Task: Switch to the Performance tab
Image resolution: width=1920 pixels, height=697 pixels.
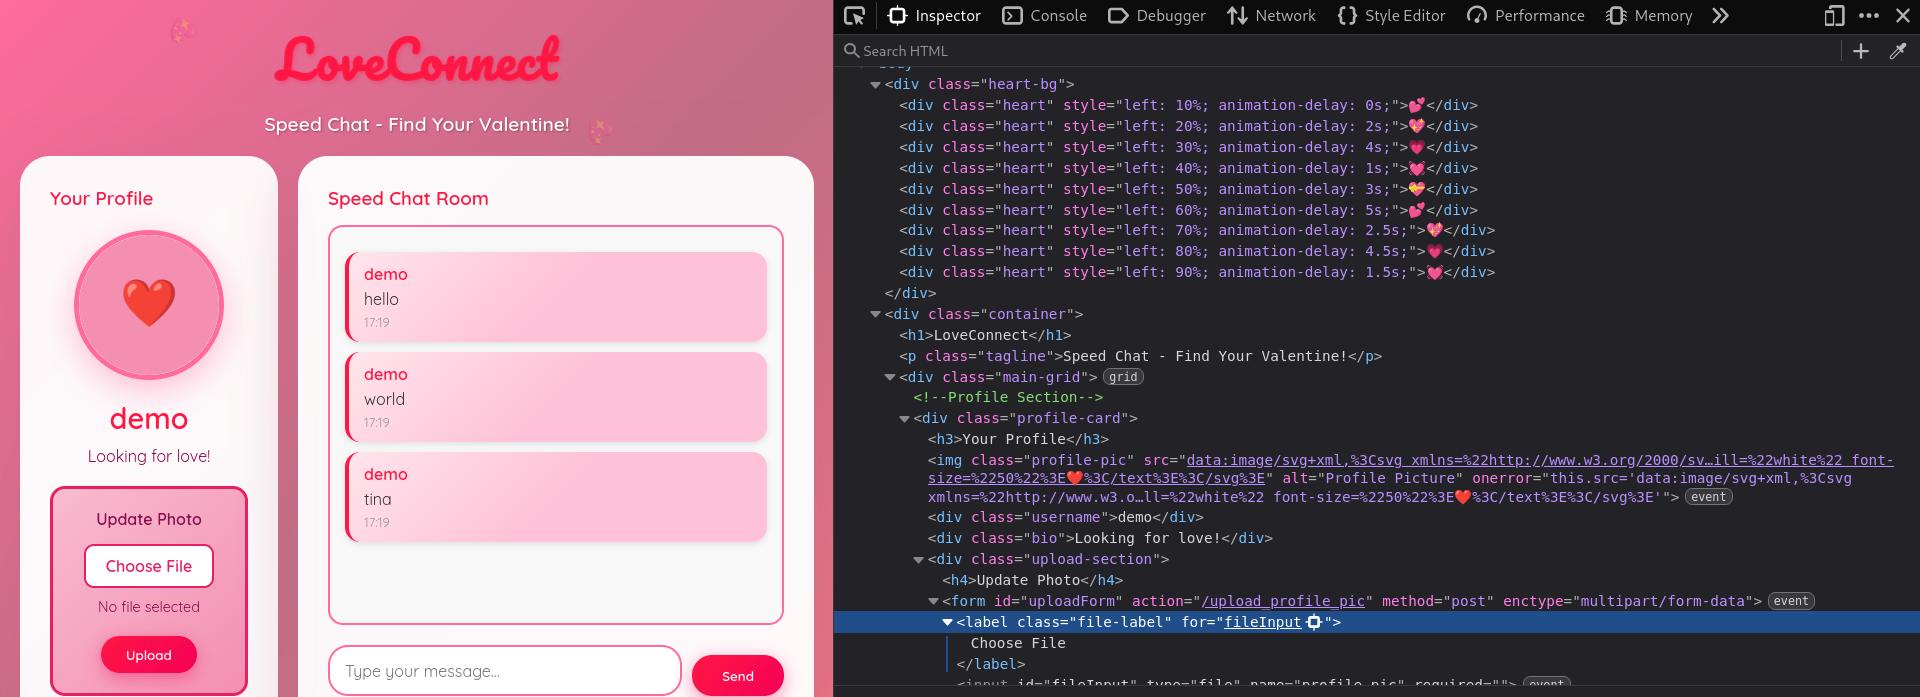Action: pyautogui.click(x=1525, y=16)
